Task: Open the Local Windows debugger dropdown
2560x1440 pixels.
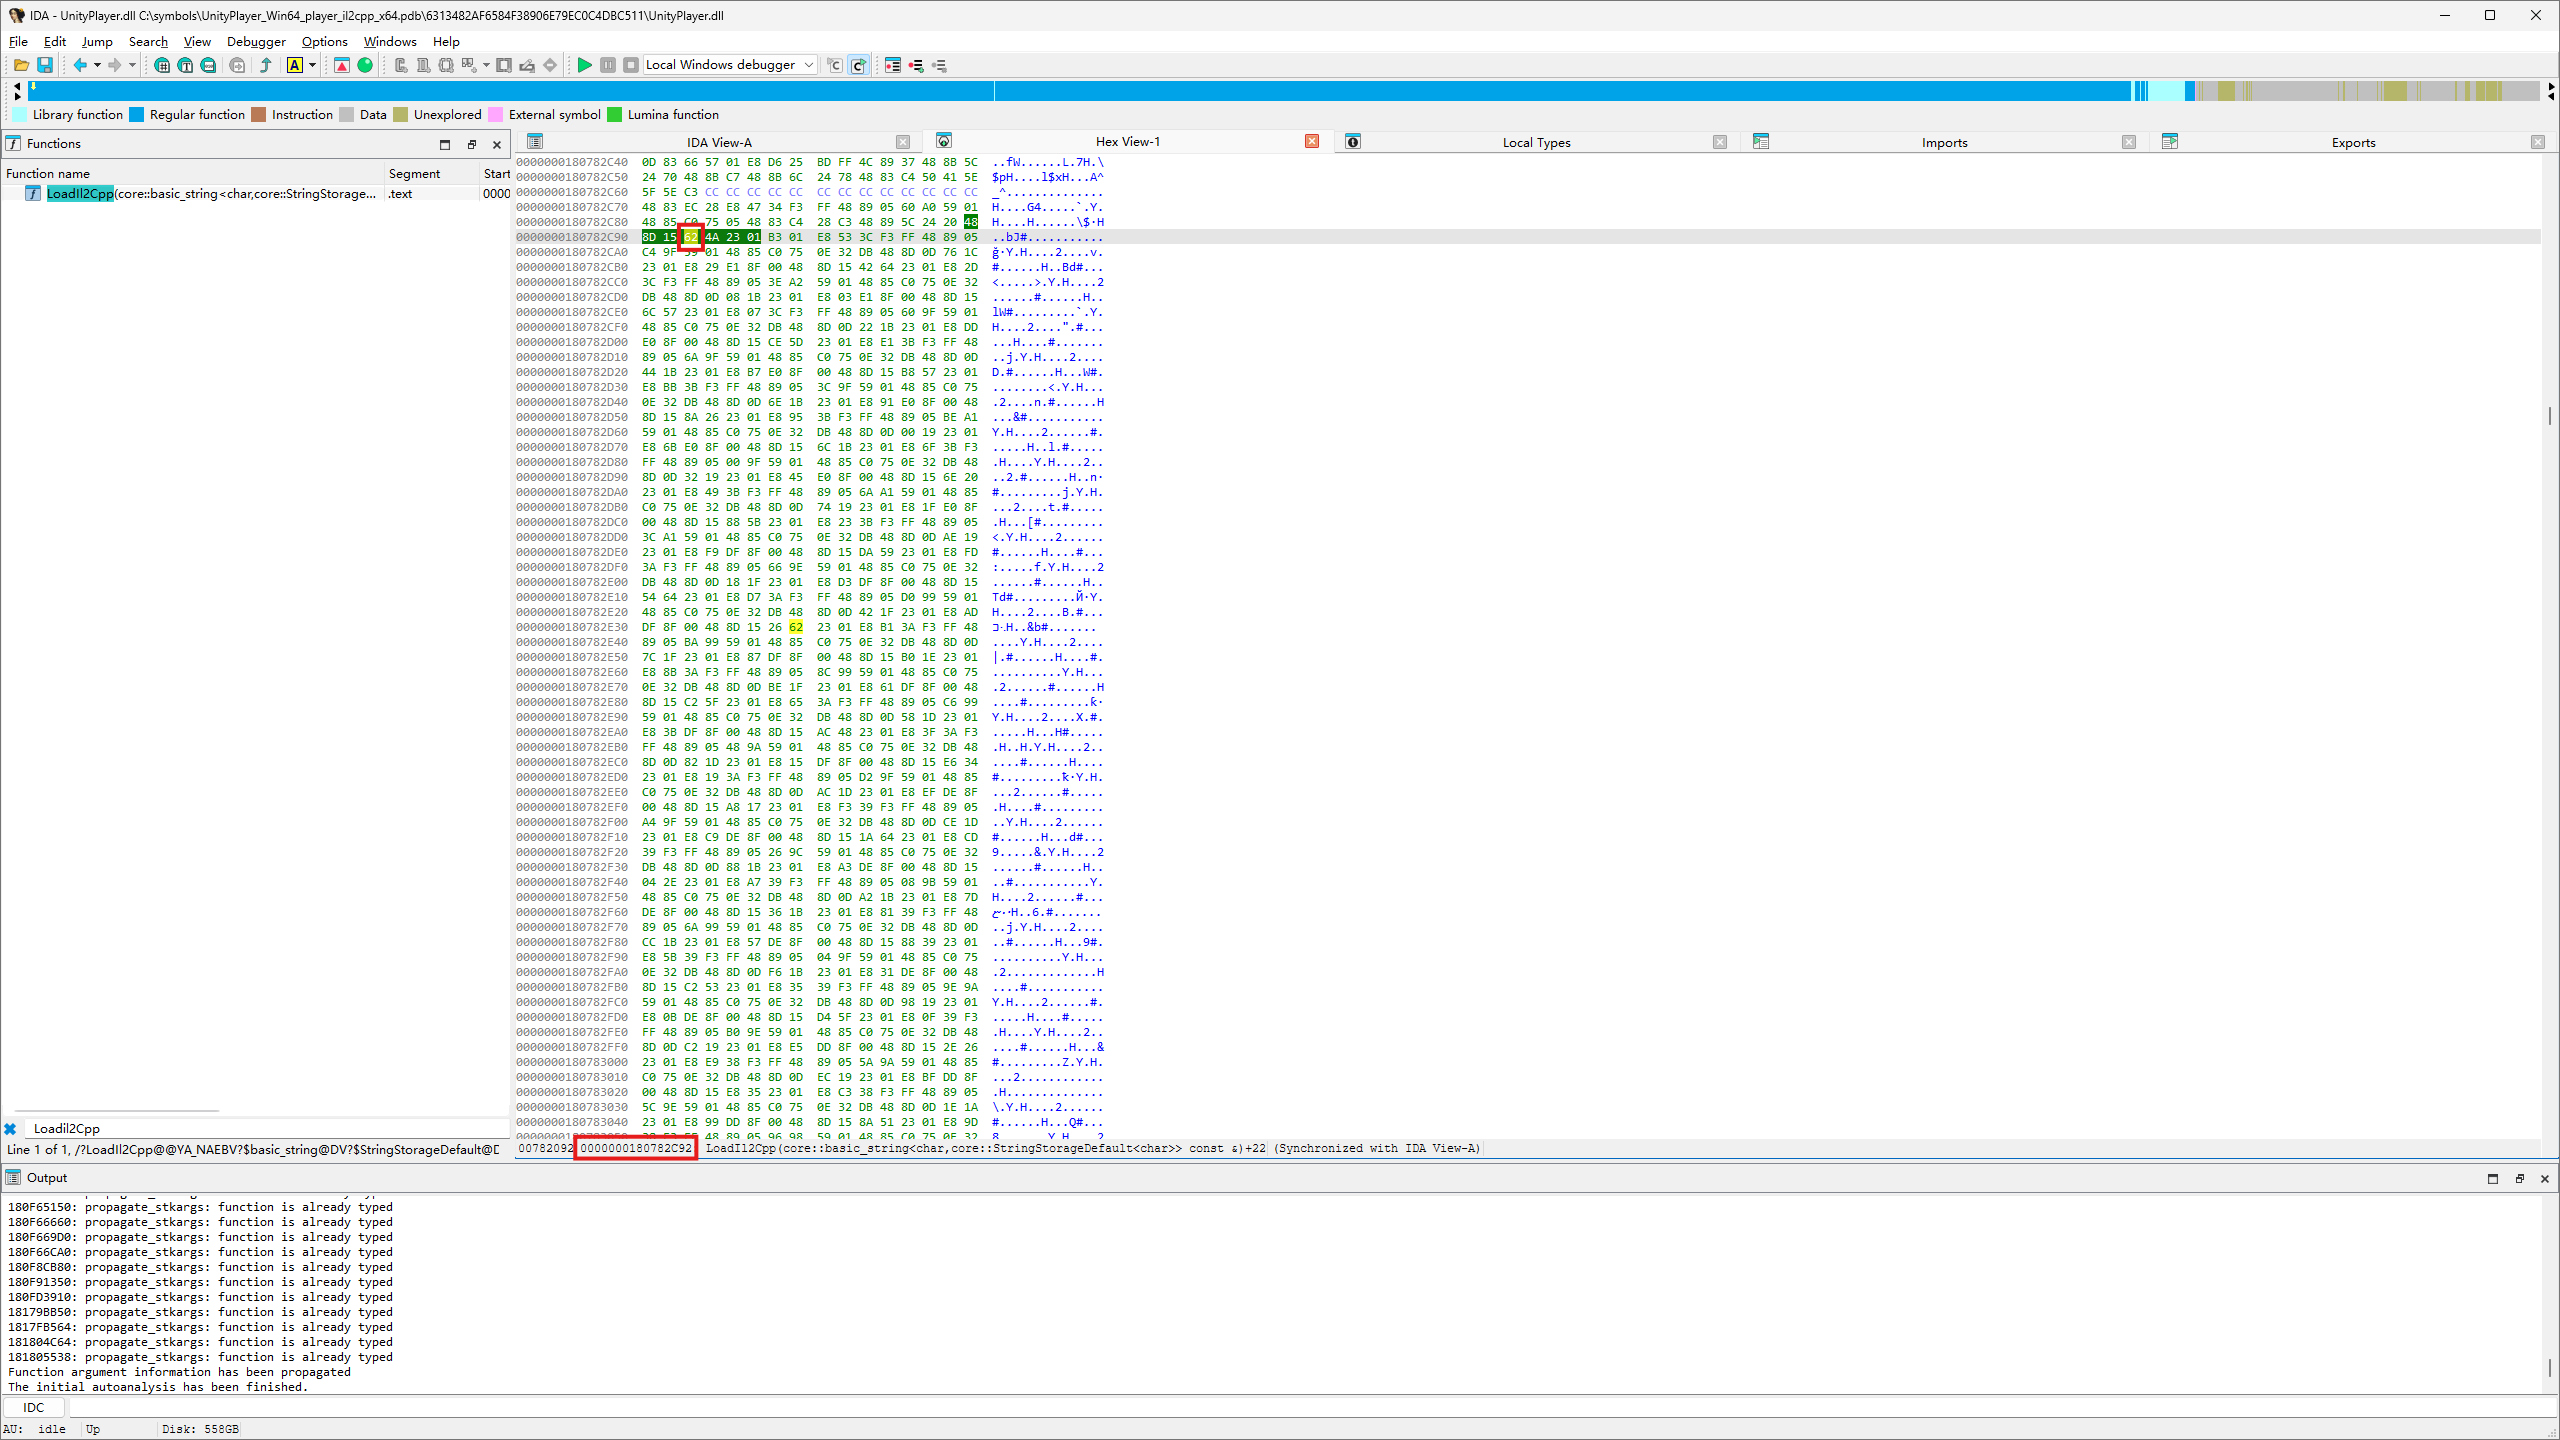Action: [729, 65]
